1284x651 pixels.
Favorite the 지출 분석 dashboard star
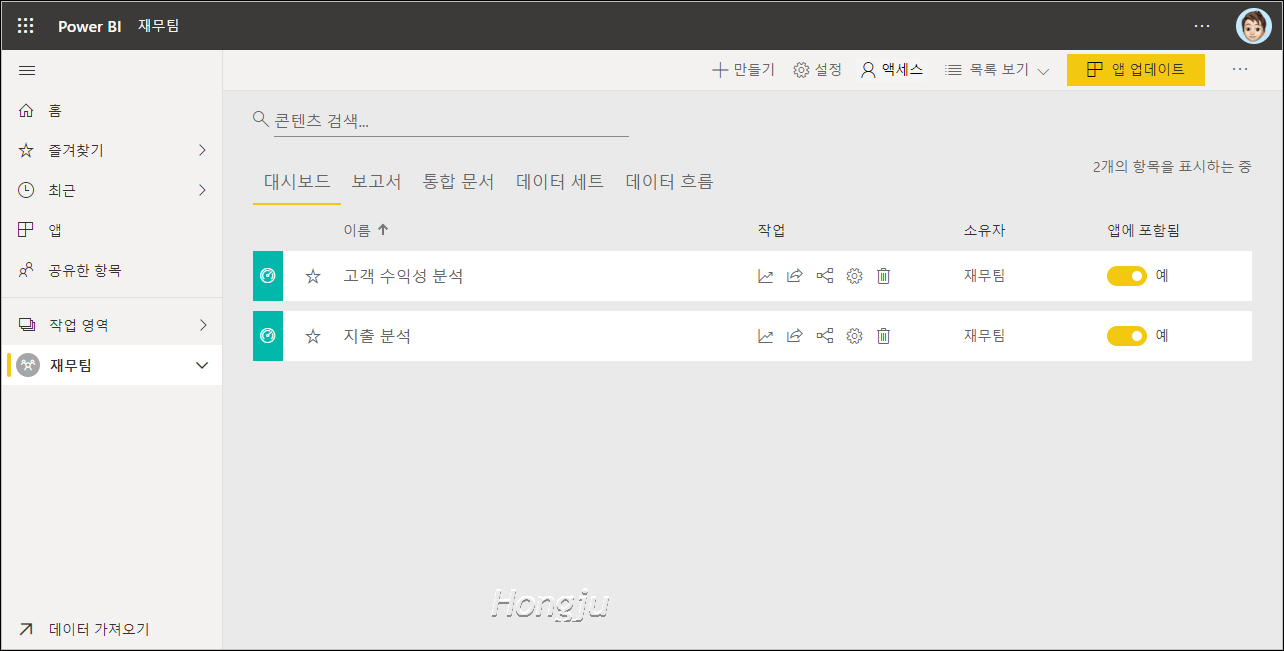313,336
